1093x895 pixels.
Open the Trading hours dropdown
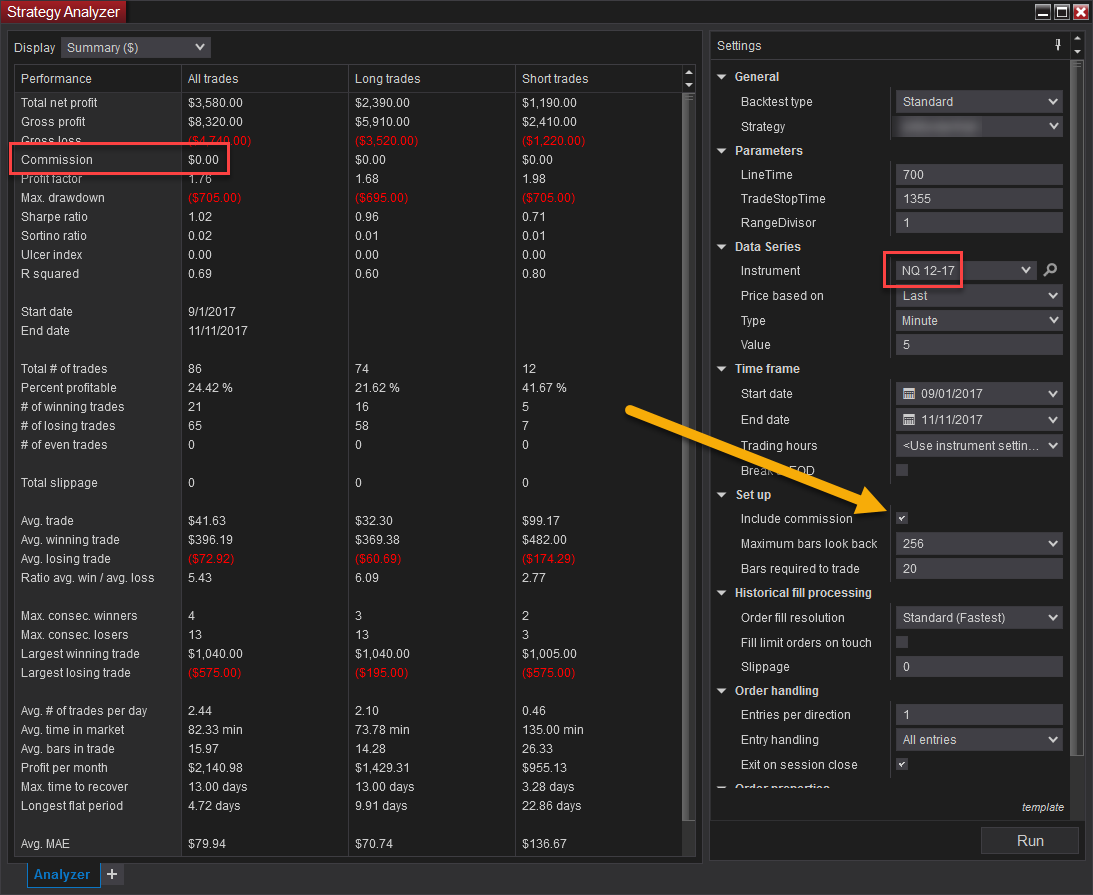tap(979, 445)
